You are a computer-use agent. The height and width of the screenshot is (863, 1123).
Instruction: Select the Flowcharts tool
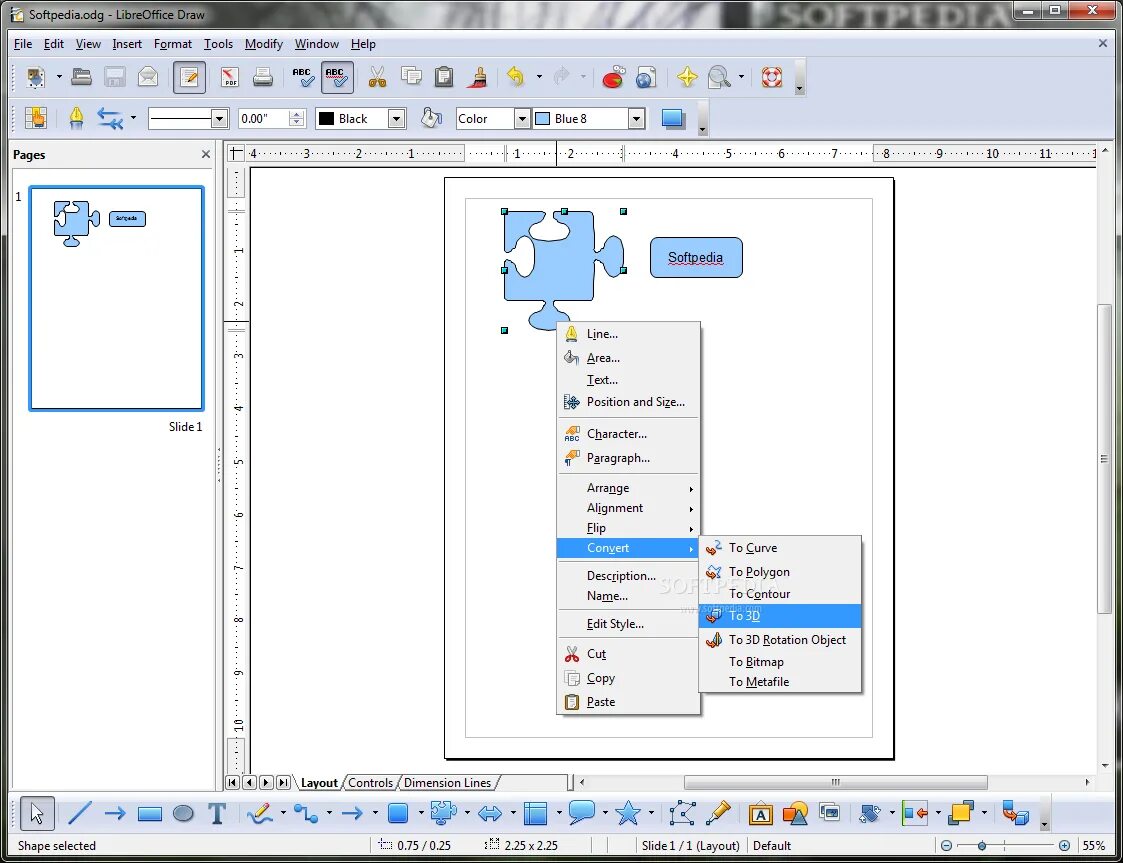click(535, 813)
